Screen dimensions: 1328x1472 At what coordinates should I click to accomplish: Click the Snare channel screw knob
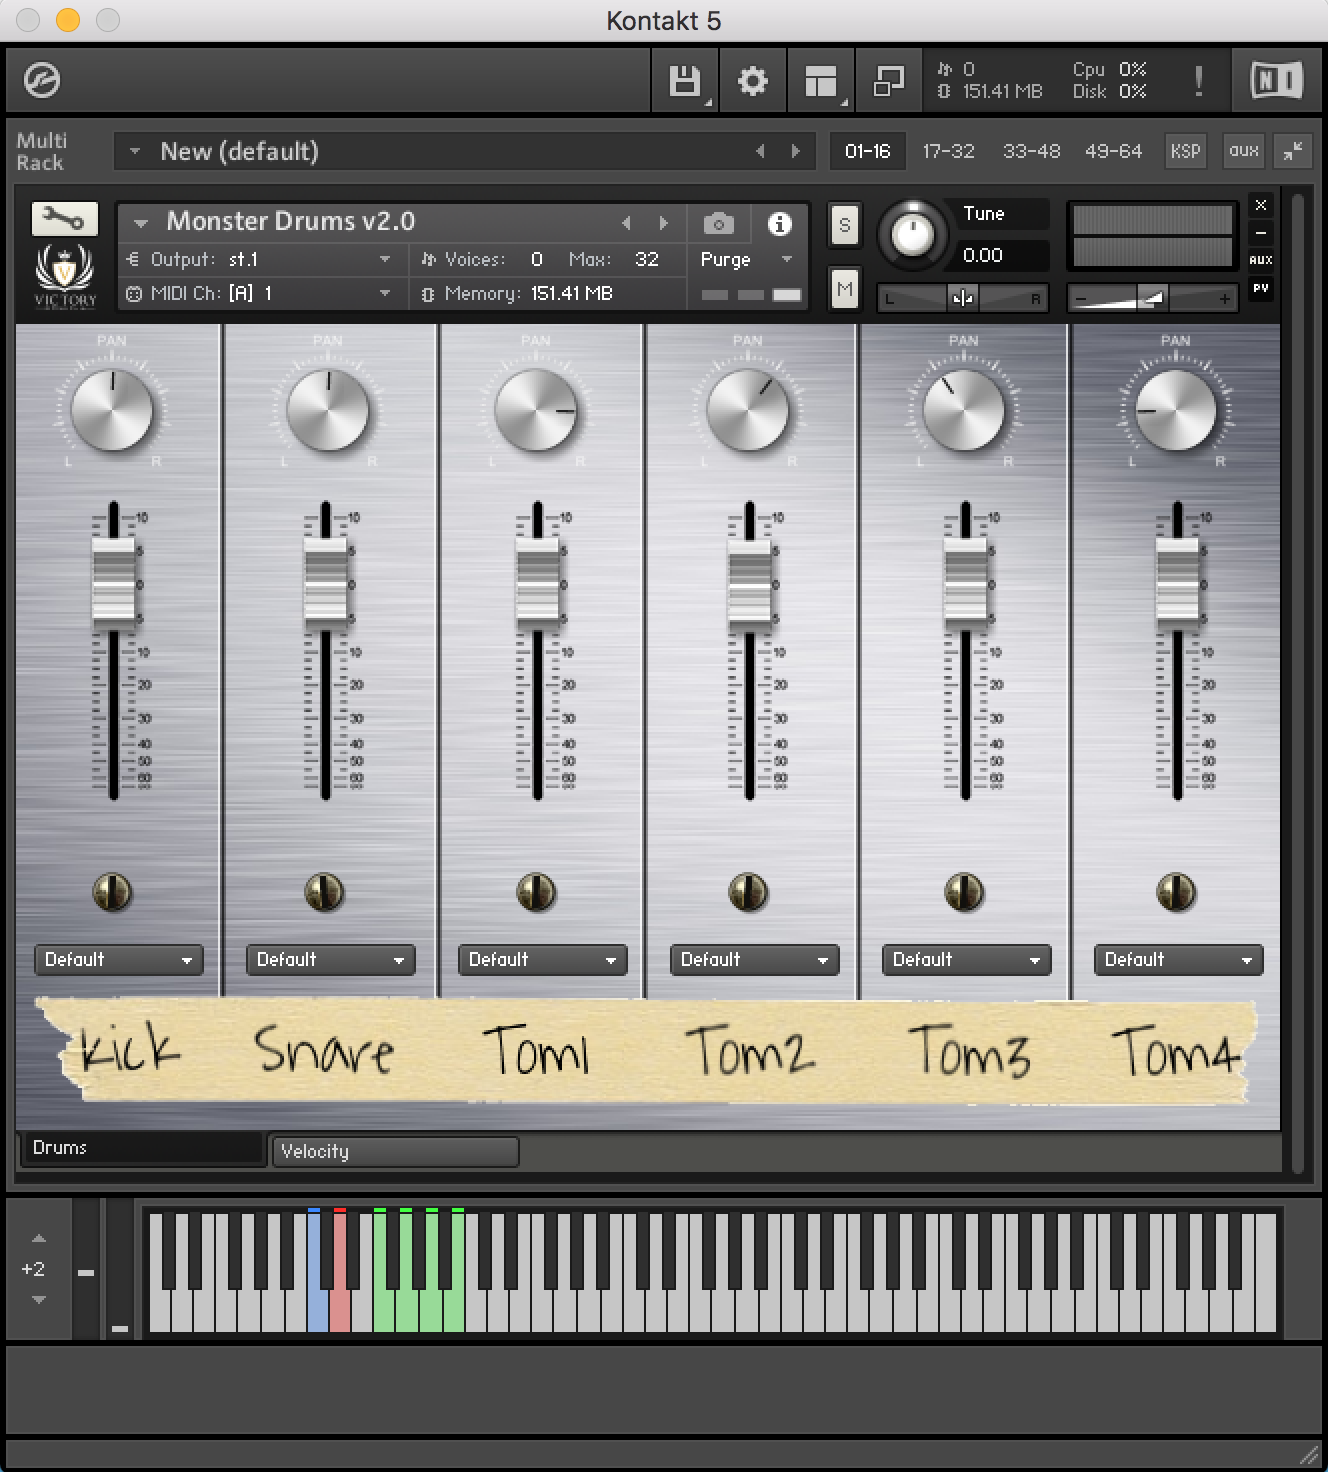coord(324,892)
